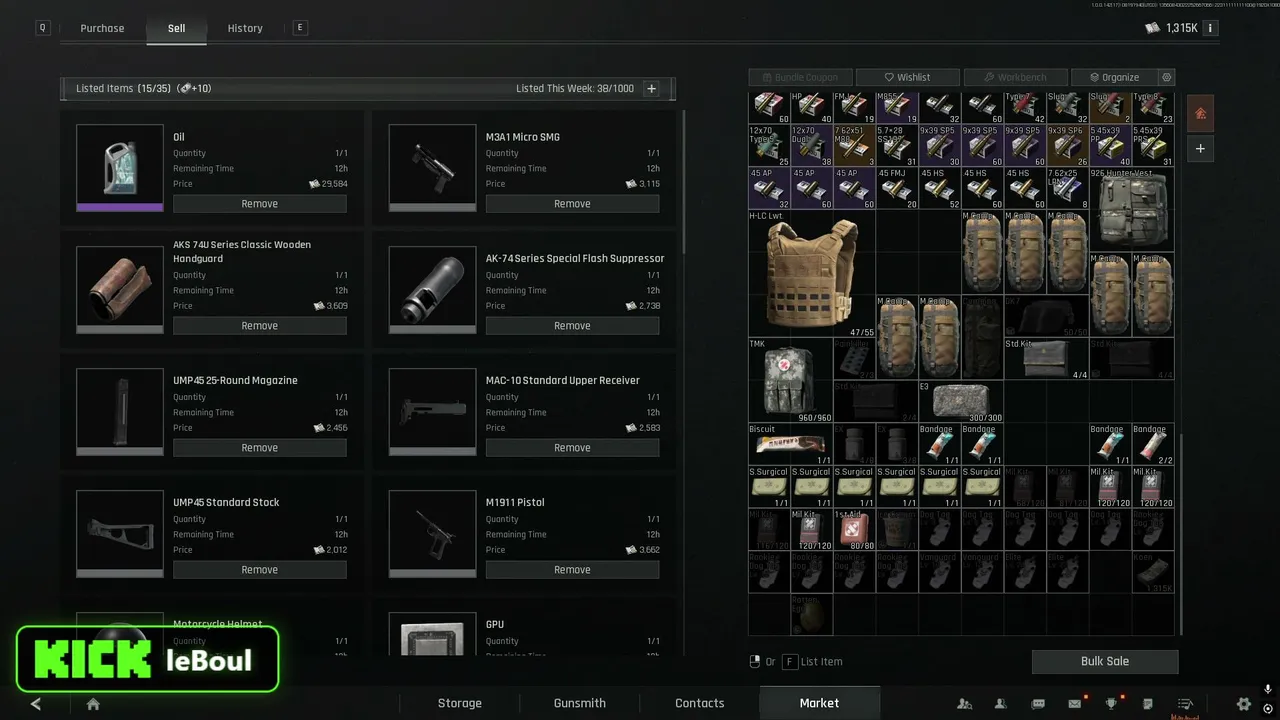1280x720 pixels.
Task: Select the 926 Hunter Vest item
Action: [1132, 209]
